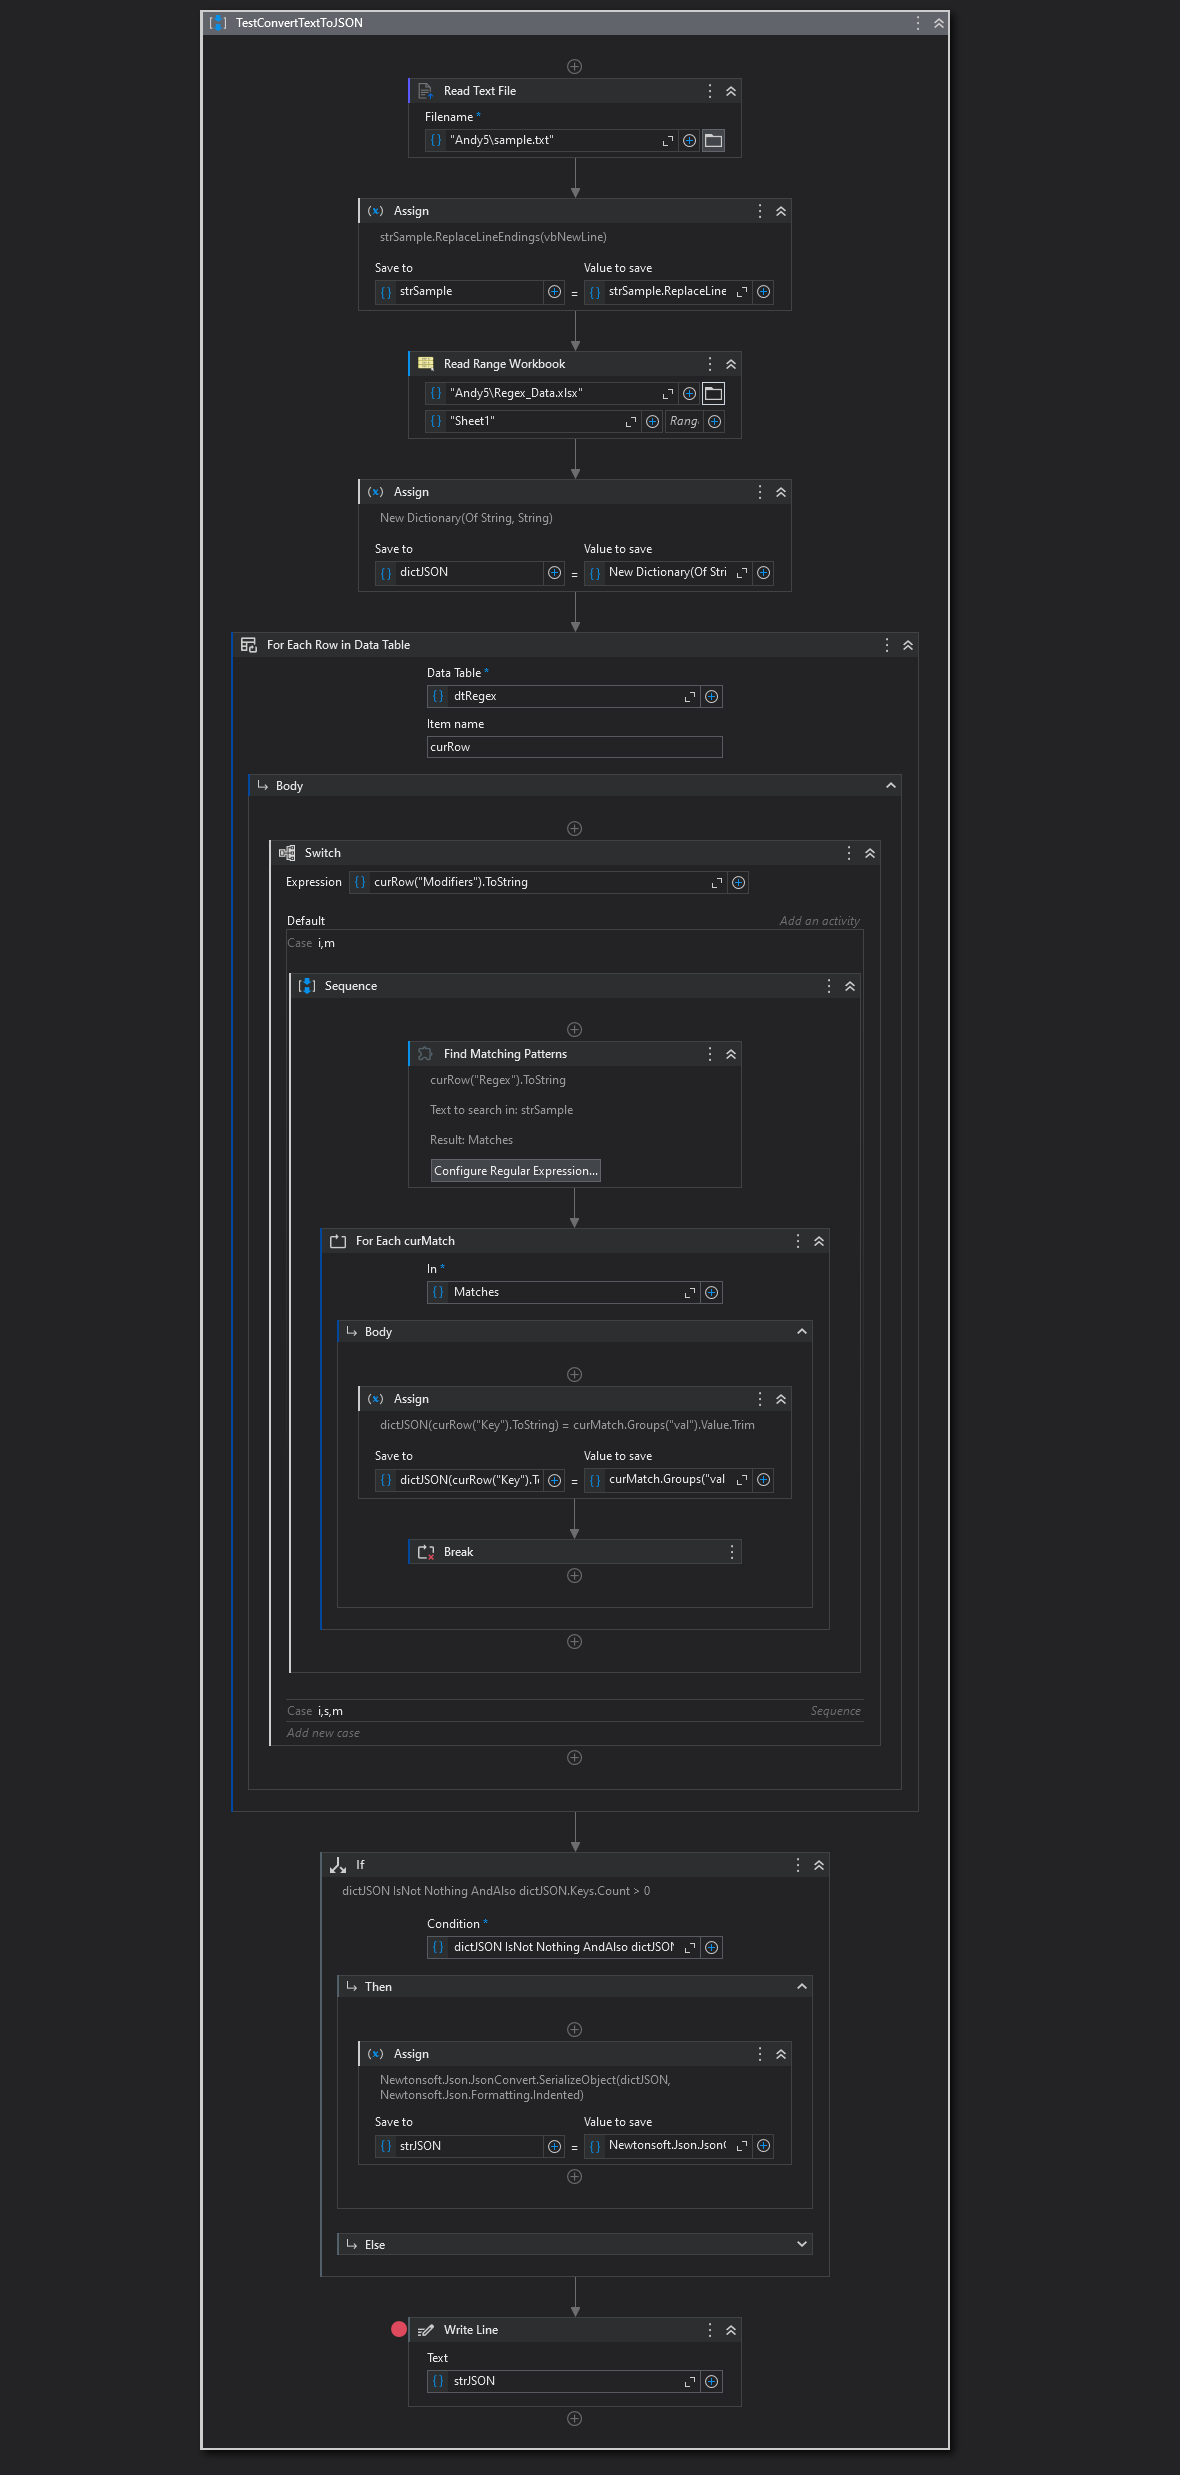Expand the Else branch

pyautogui.click(x=801, y=2245)
